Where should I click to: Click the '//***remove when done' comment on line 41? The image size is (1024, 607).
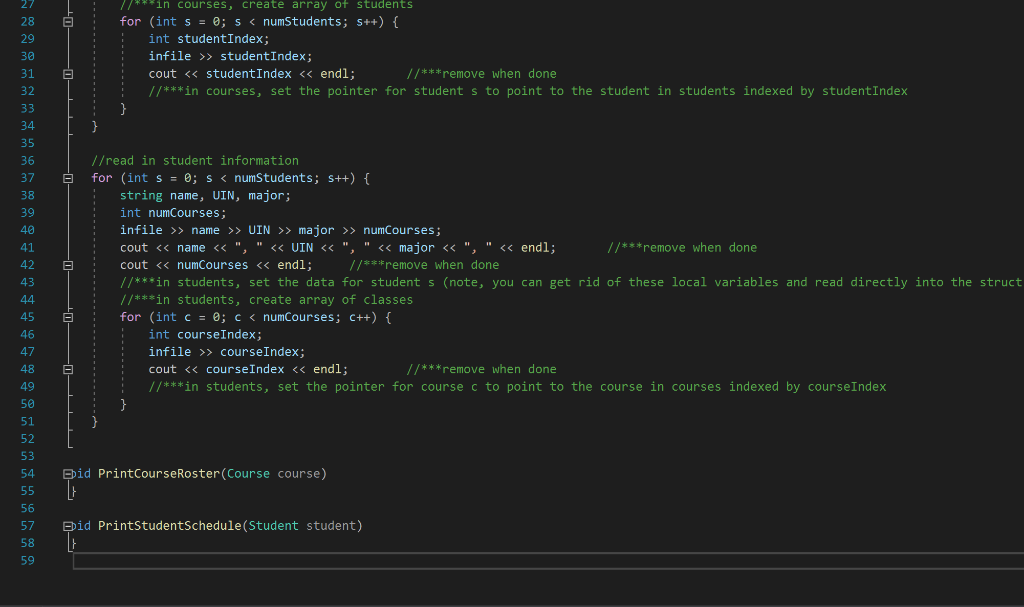(682, 248)
